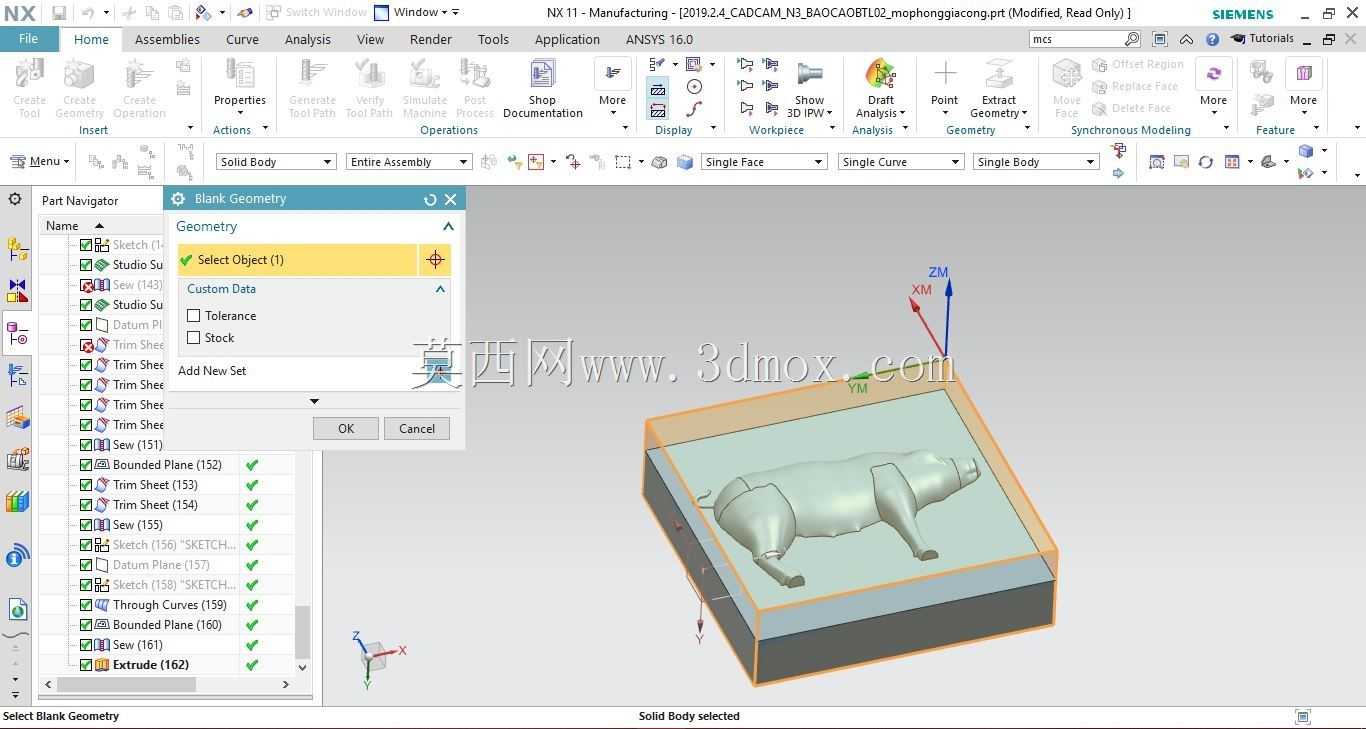The width and height of the screenshot is (1366, 729).
Task: Start the Simulate Machine command
Action: point(424,88)
